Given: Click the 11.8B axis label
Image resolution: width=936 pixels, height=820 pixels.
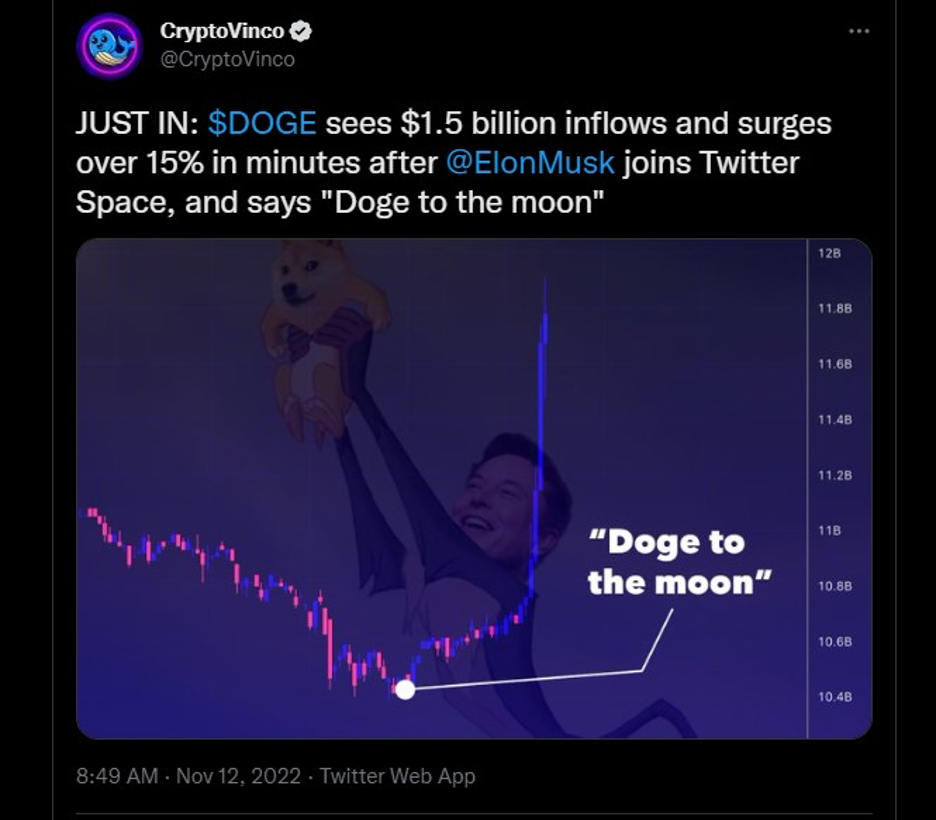Looking at the screenshot, I should coord(833,309).
